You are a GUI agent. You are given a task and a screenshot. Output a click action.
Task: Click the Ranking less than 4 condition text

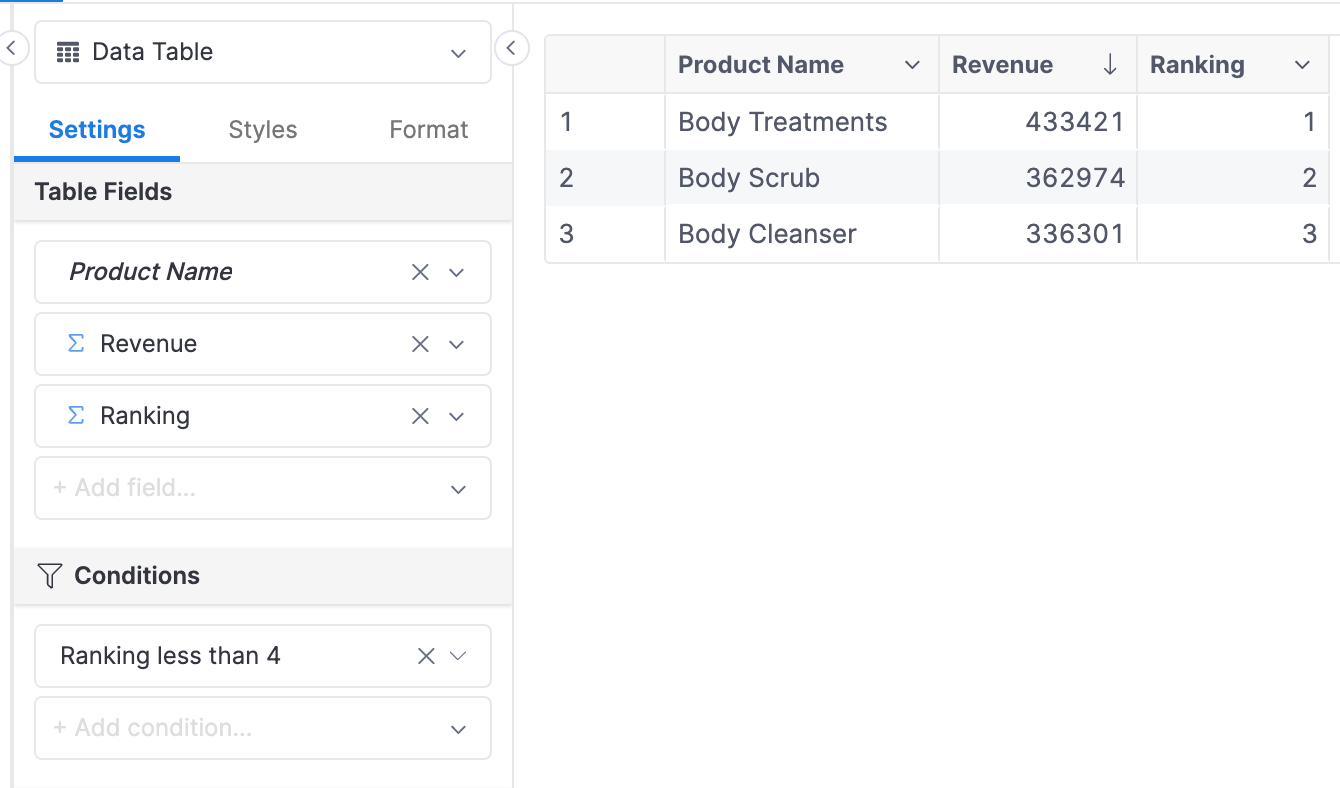point(170,656)
